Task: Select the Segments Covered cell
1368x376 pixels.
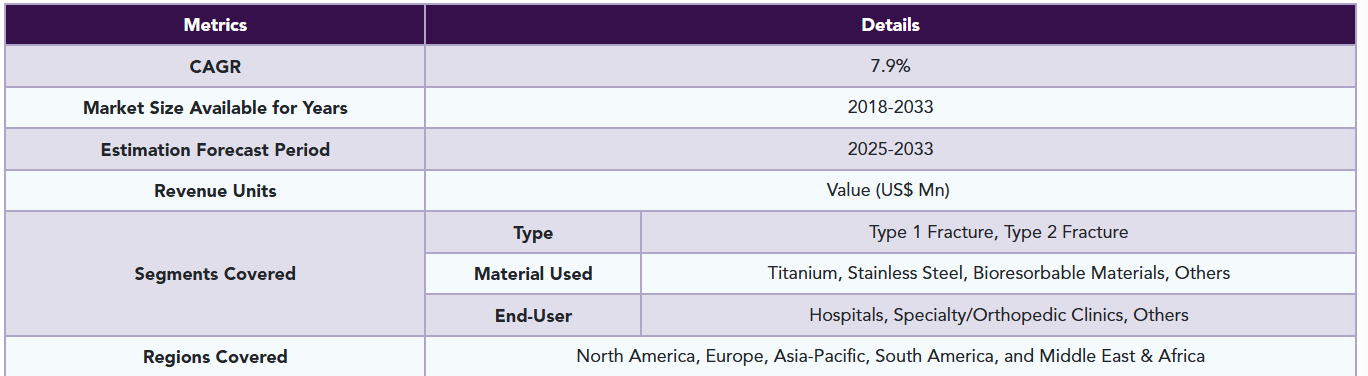Action: point(215,274)
